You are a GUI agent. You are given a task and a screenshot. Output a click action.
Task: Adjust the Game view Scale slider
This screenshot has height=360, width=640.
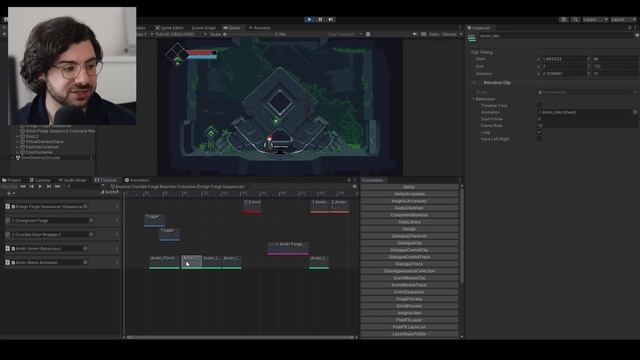tap(249, 34)
